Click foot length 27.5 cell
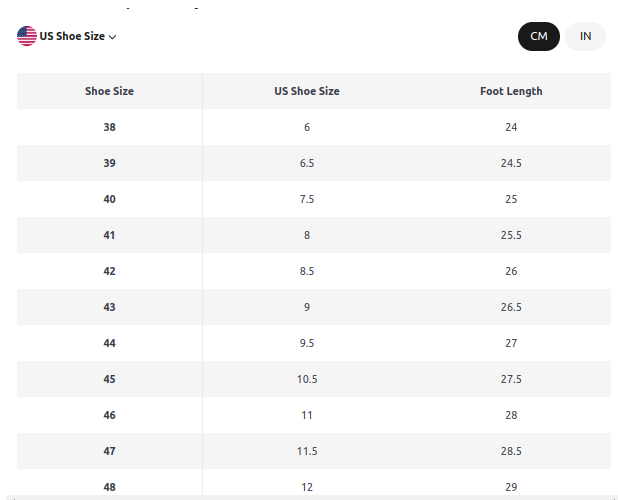 tap(511, 379)
